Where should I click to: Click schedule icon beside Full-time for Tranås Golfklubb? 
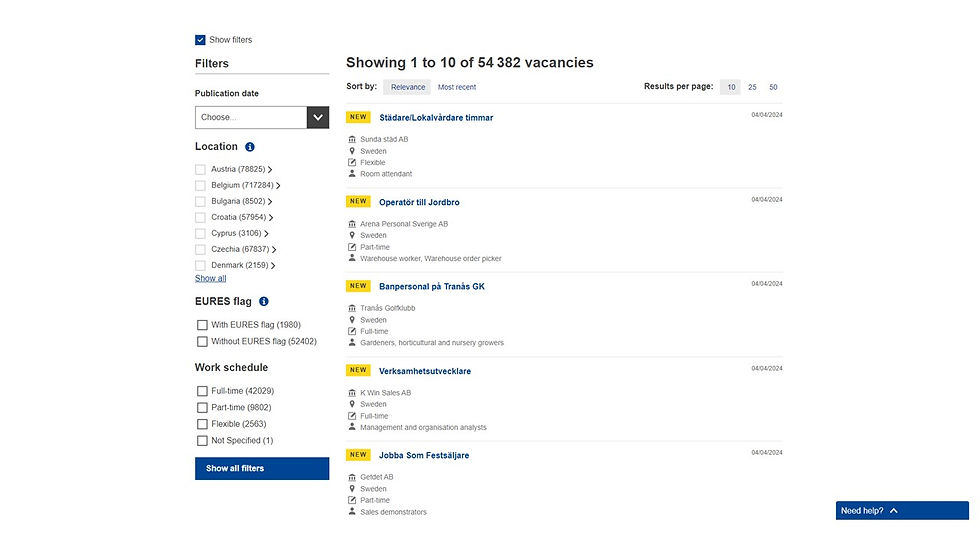pyautogui.click(x=352, y=332)
